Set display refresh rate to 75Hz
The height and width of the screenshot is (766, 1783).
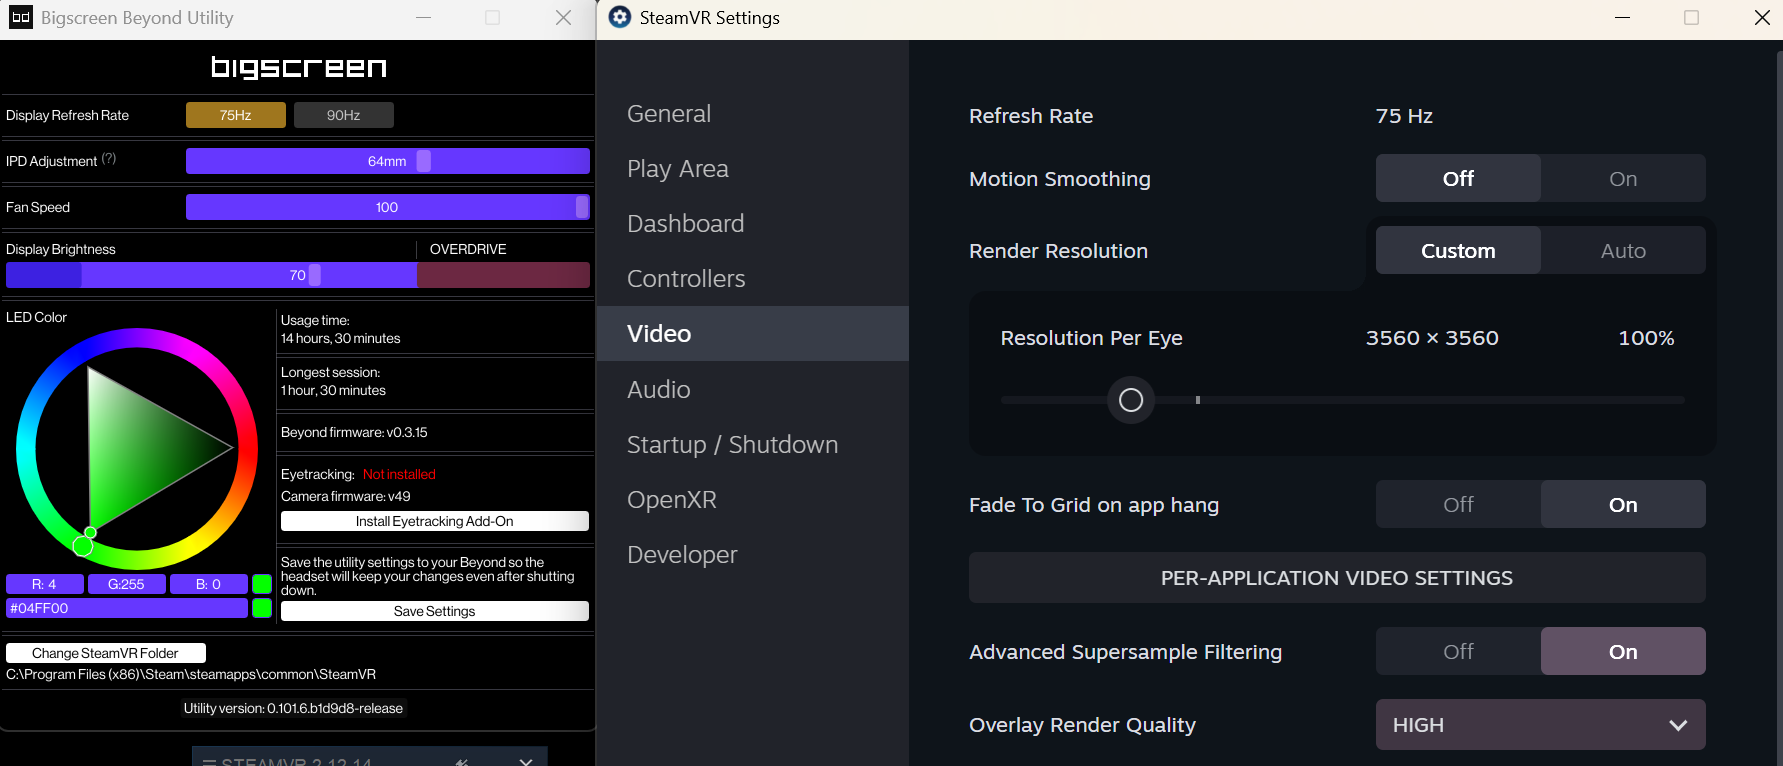[236, 115]
